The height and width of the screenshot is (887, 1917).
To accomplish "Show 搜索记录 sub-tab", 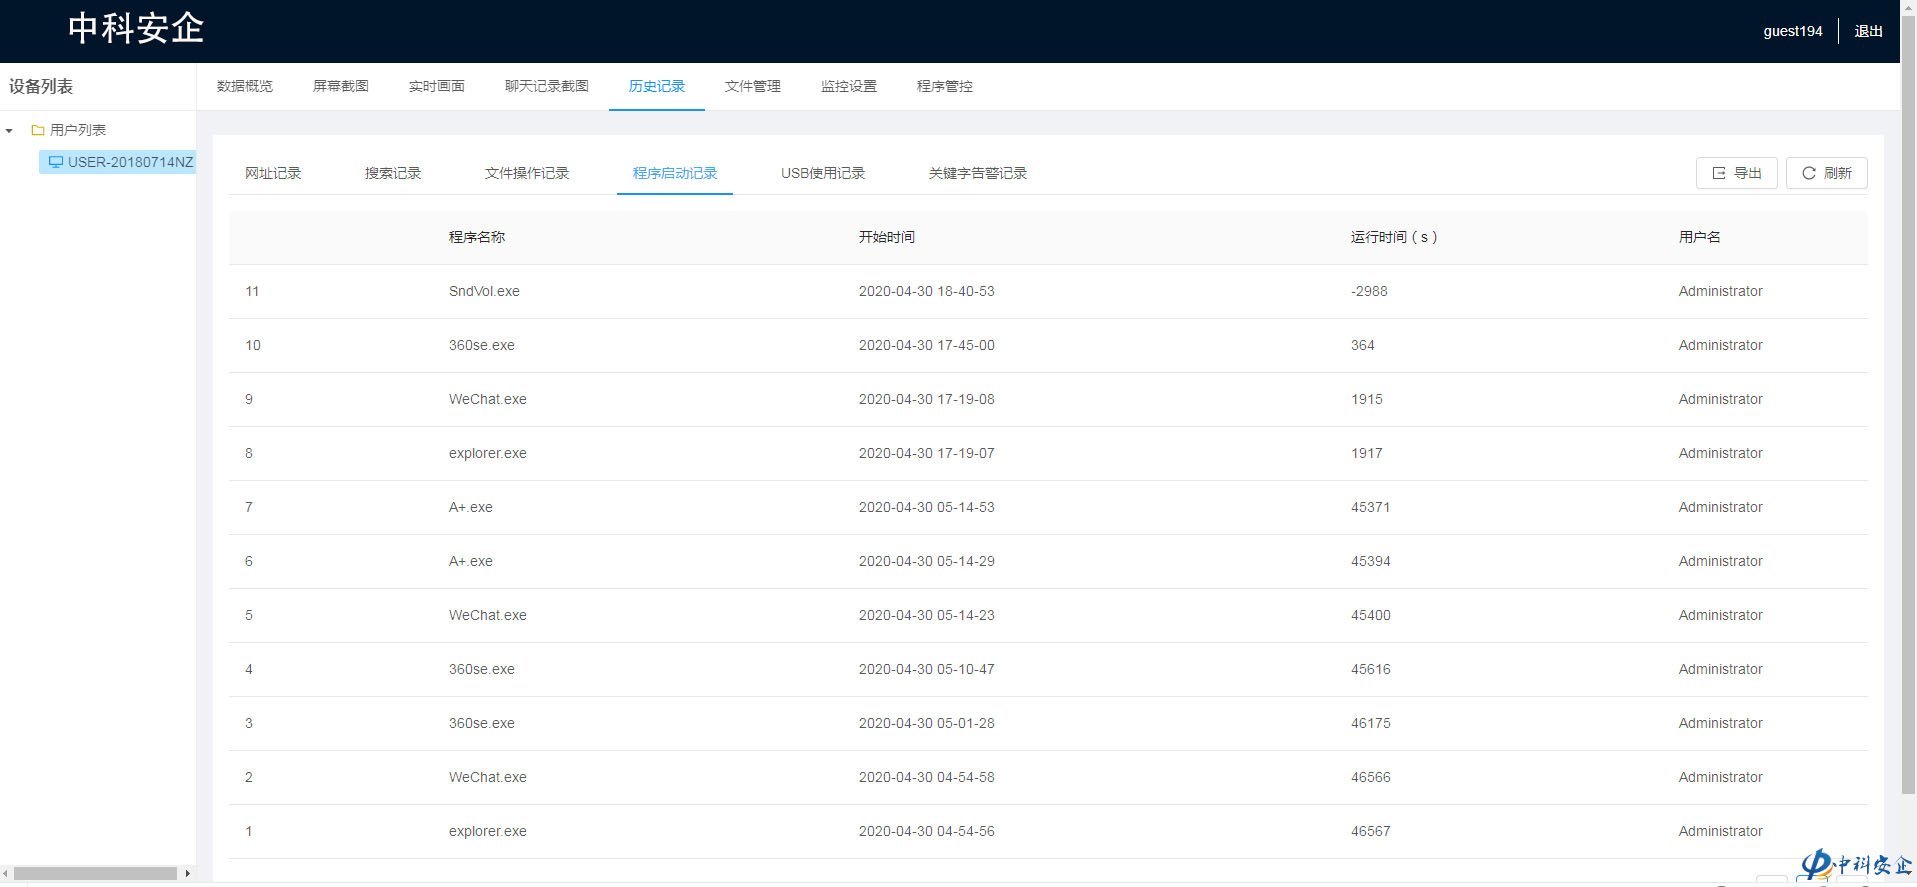I will pos(393,173).
